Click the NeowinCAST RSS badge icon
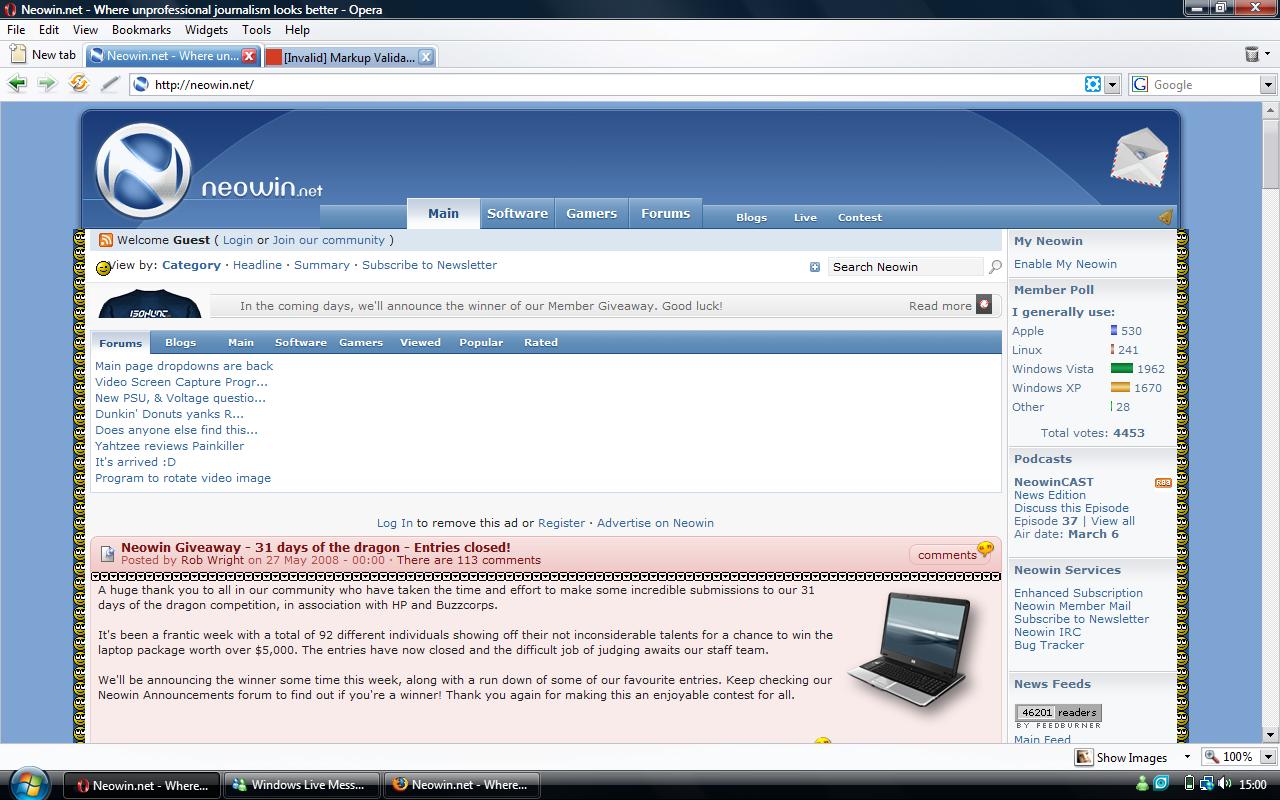The width and height of the screenshot is (1280, 800). 1163,482
